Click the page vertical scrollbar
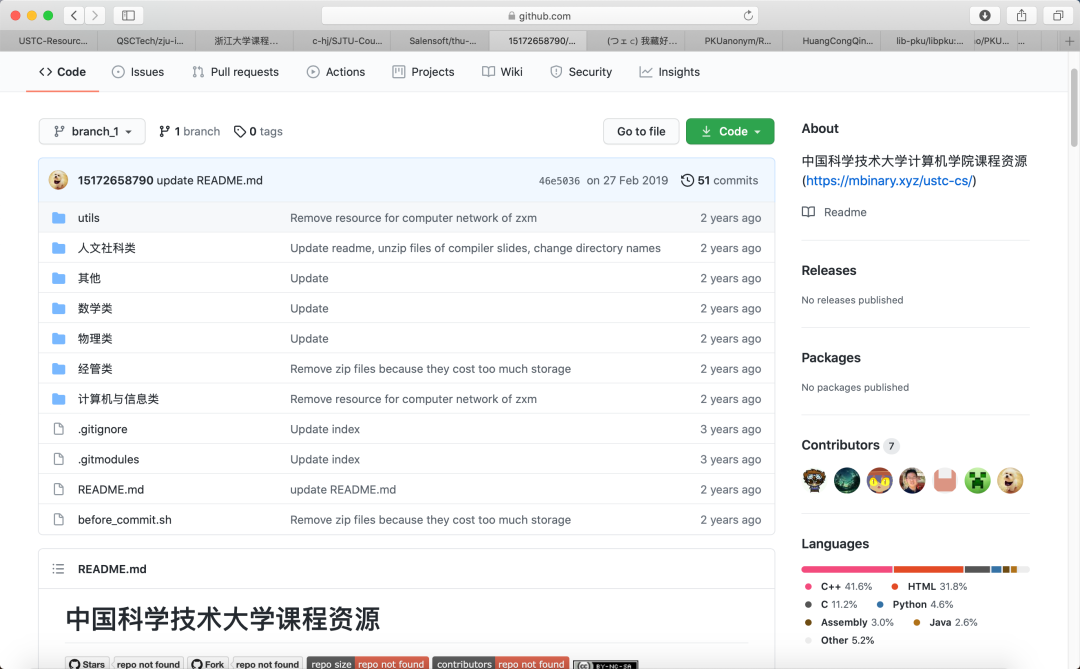Viewport: 1080px width, 669px height. click(1074, 107)
